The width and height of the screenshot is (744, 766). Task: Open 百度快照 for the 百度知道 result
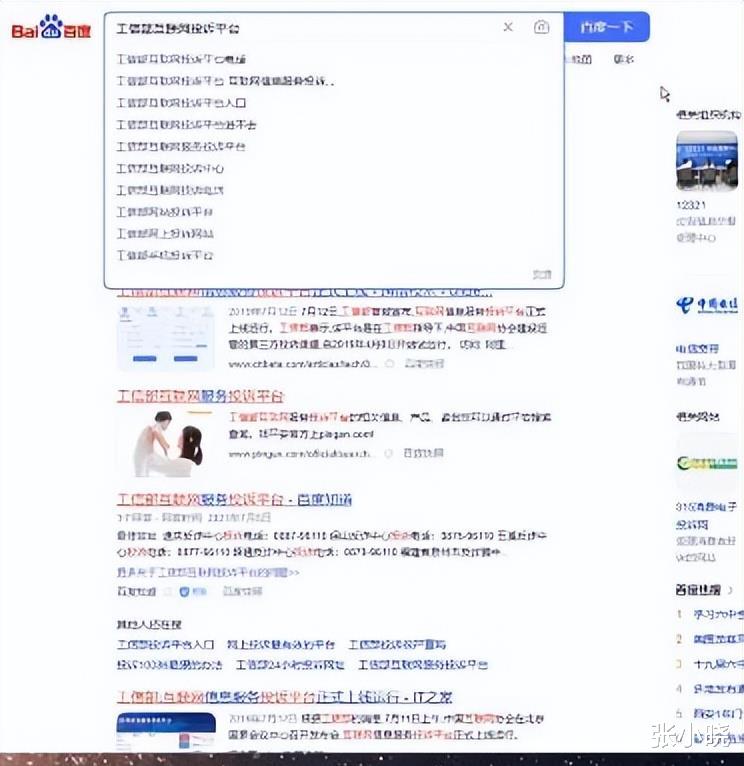click(x=243, y=592)
